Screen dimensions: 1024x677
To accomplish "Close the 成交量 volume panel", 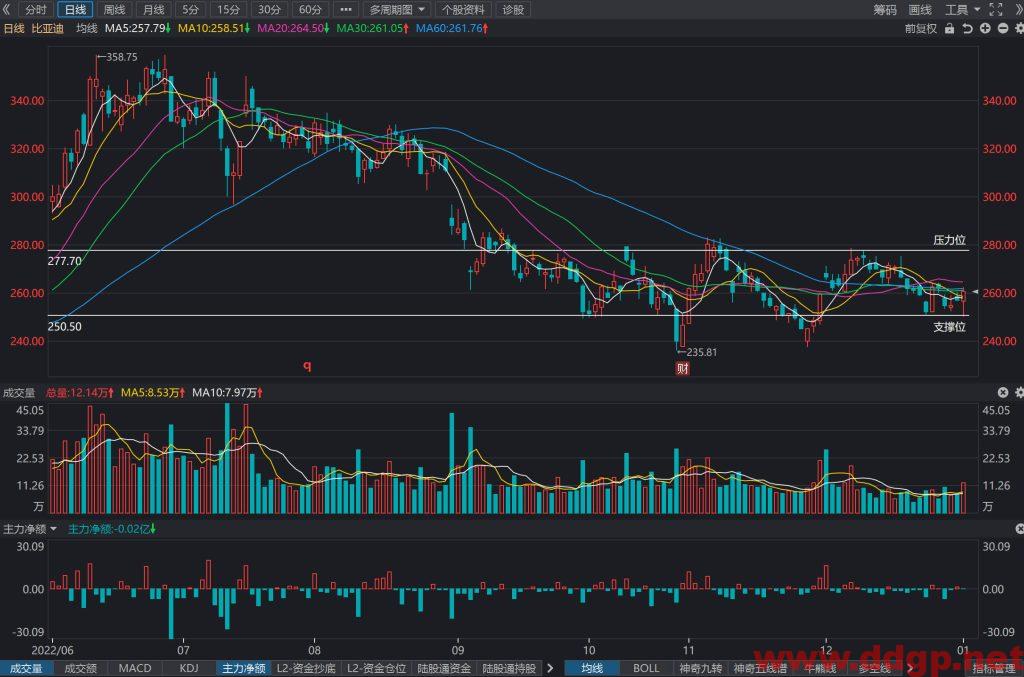I will 1003,392.
